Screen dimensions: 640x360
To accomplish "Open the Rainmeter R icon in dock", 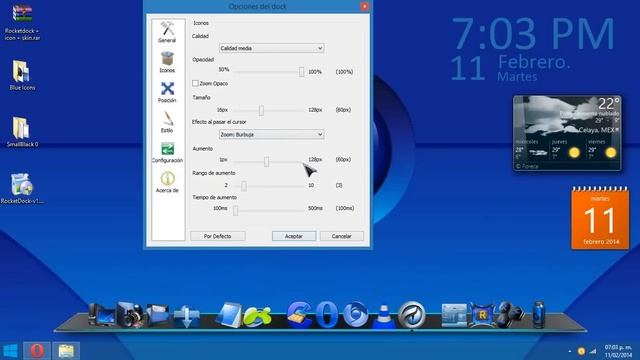I will click(482, 315).
